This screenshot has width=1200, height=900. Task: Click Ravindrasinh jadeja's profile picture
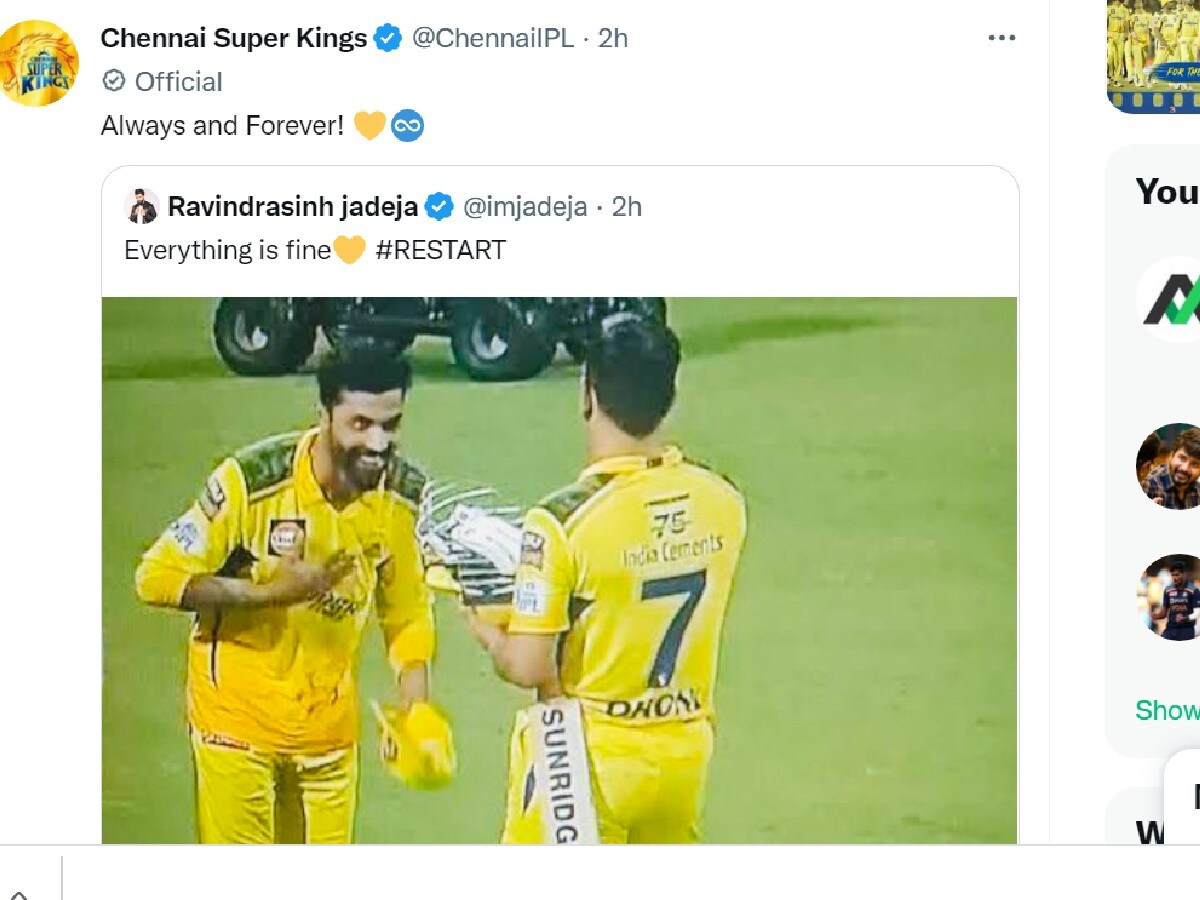point(142,207)
